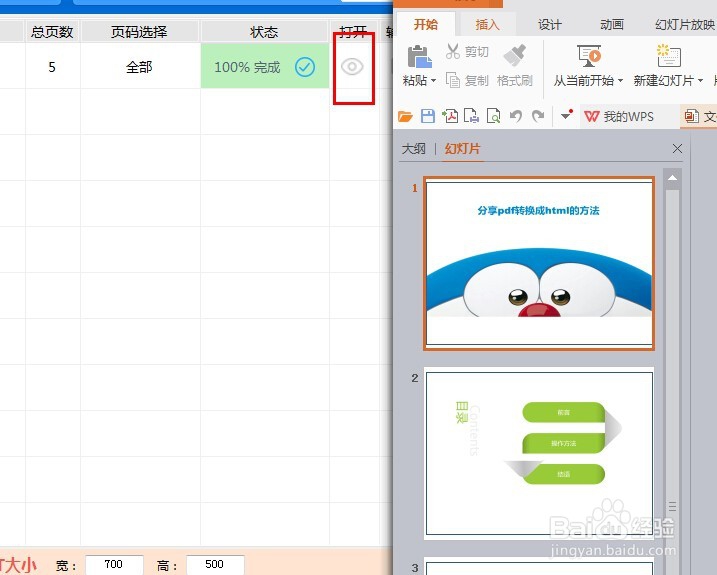Click the slide pane scrollbar up arrow
The width and height of the screenshot is (717, 575).
[x=672, y=178]
